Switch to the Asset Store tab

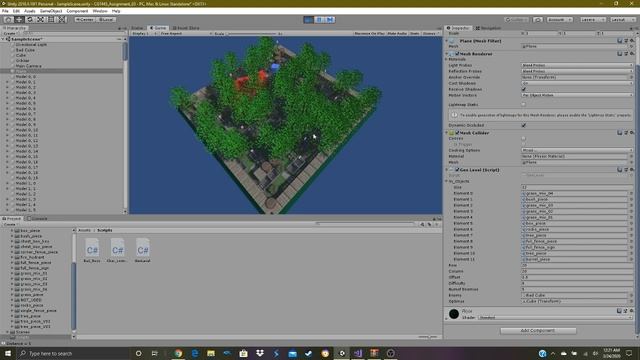point(186,28)
